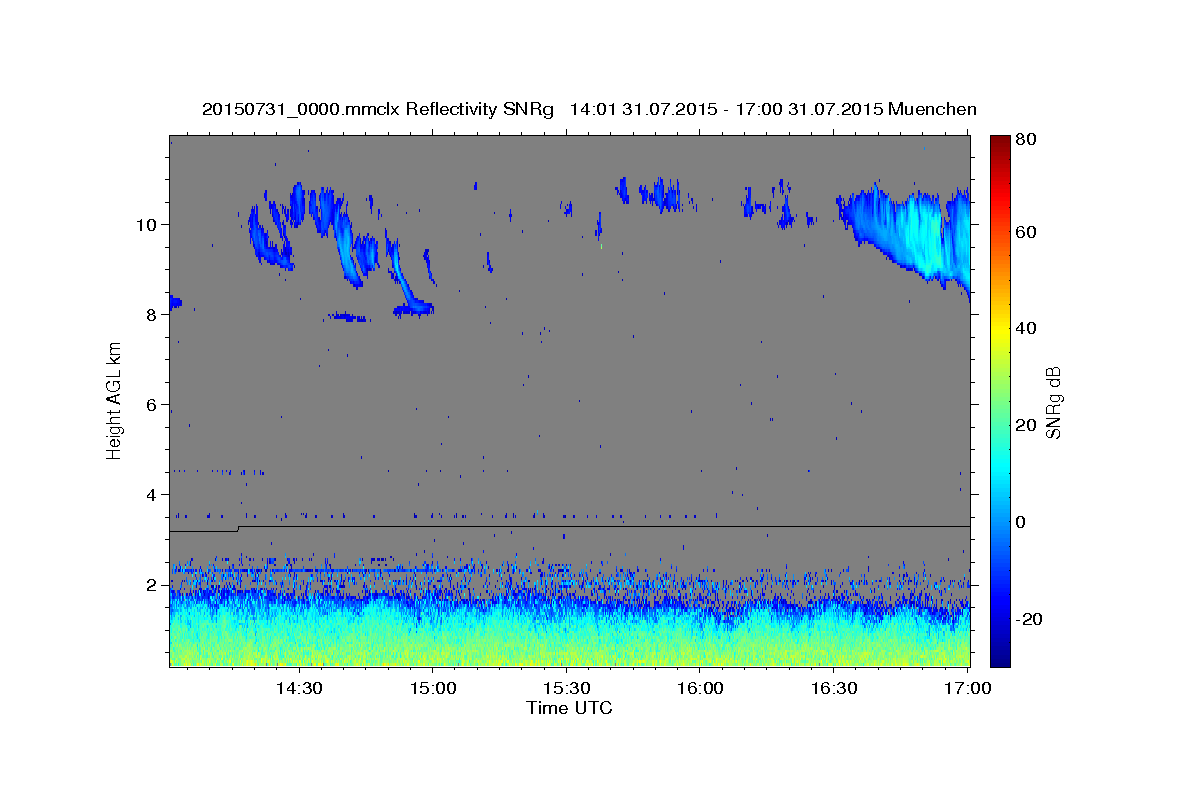Click the 17:00 time tick label
Screen dimensions: 1200x800
click(x=968, y=689)
